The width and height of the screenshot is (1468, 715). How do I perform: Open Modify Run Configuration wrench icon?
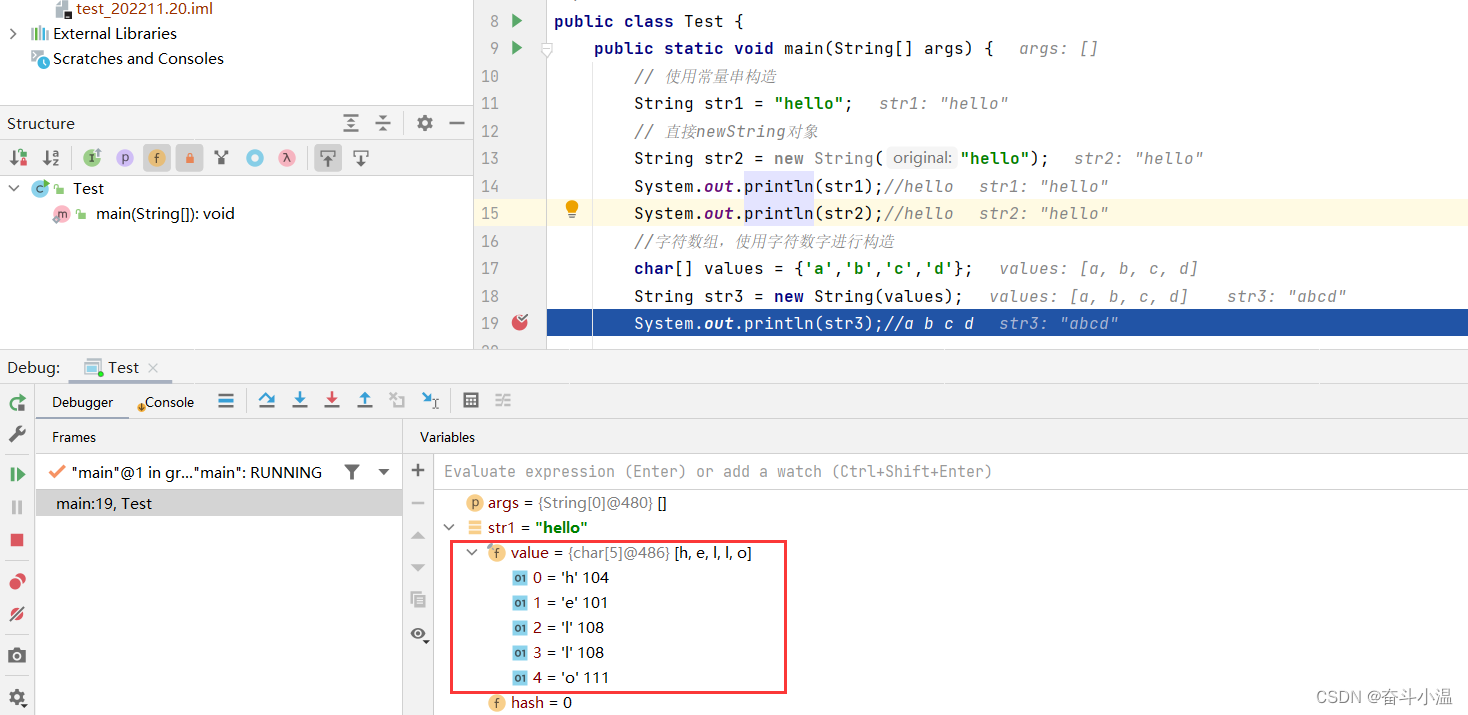(x=17, y=434)
